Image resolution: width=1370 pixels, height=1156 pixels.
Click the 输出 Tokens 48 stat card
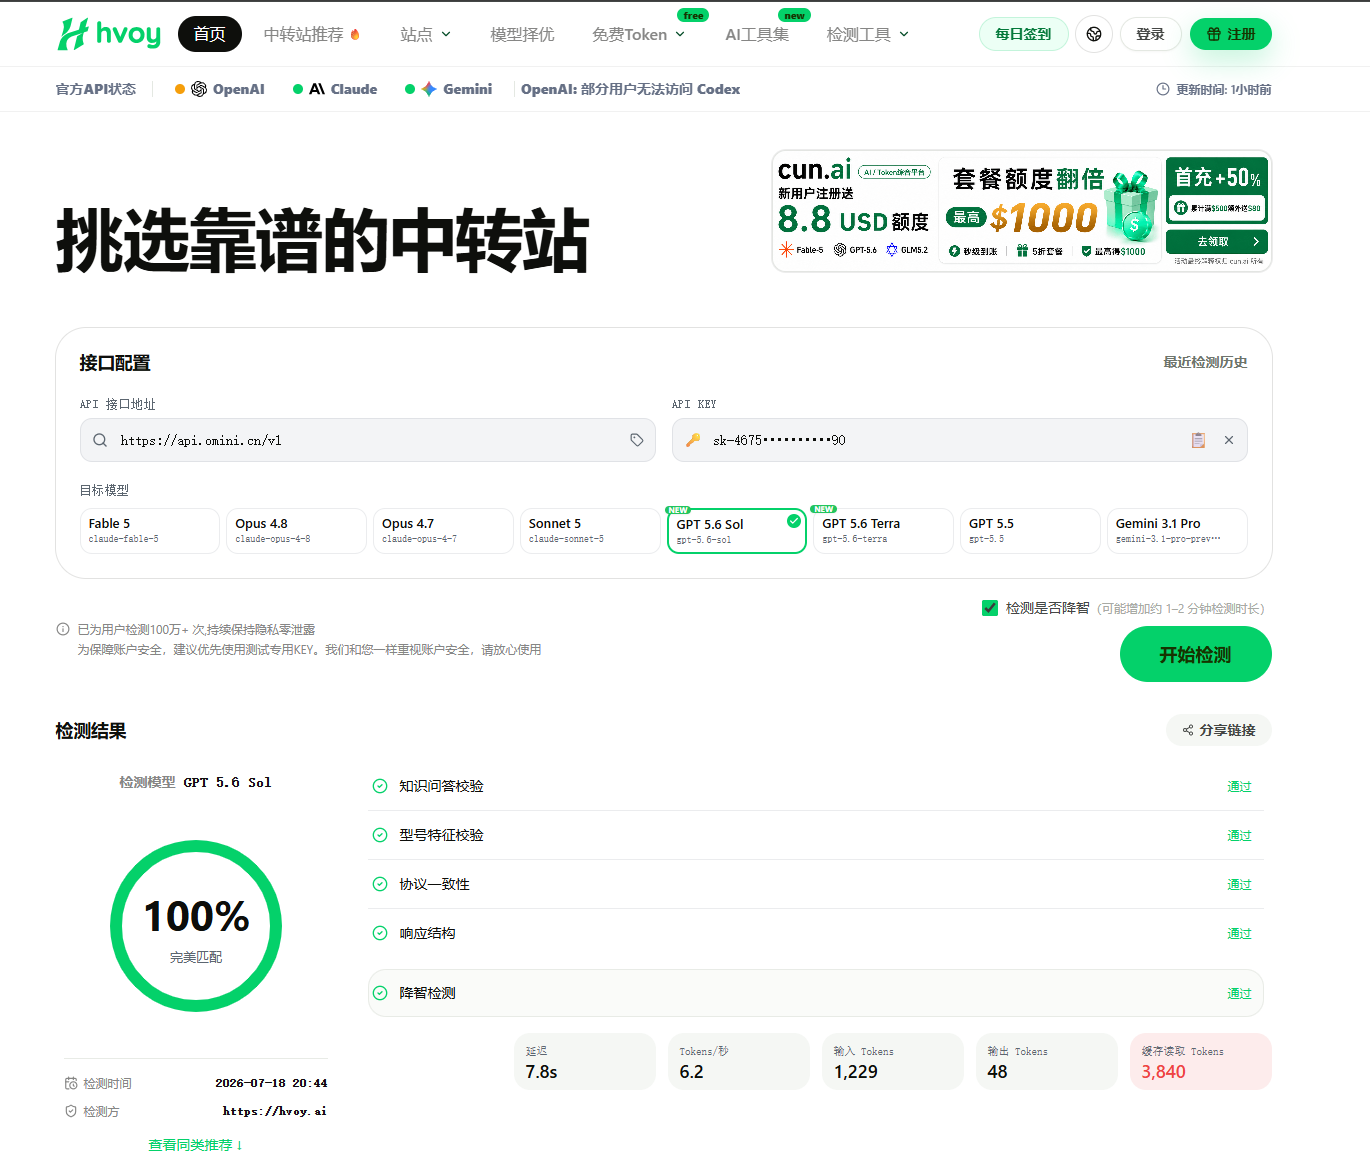pyautogui.click(x=1047, y=1062)
